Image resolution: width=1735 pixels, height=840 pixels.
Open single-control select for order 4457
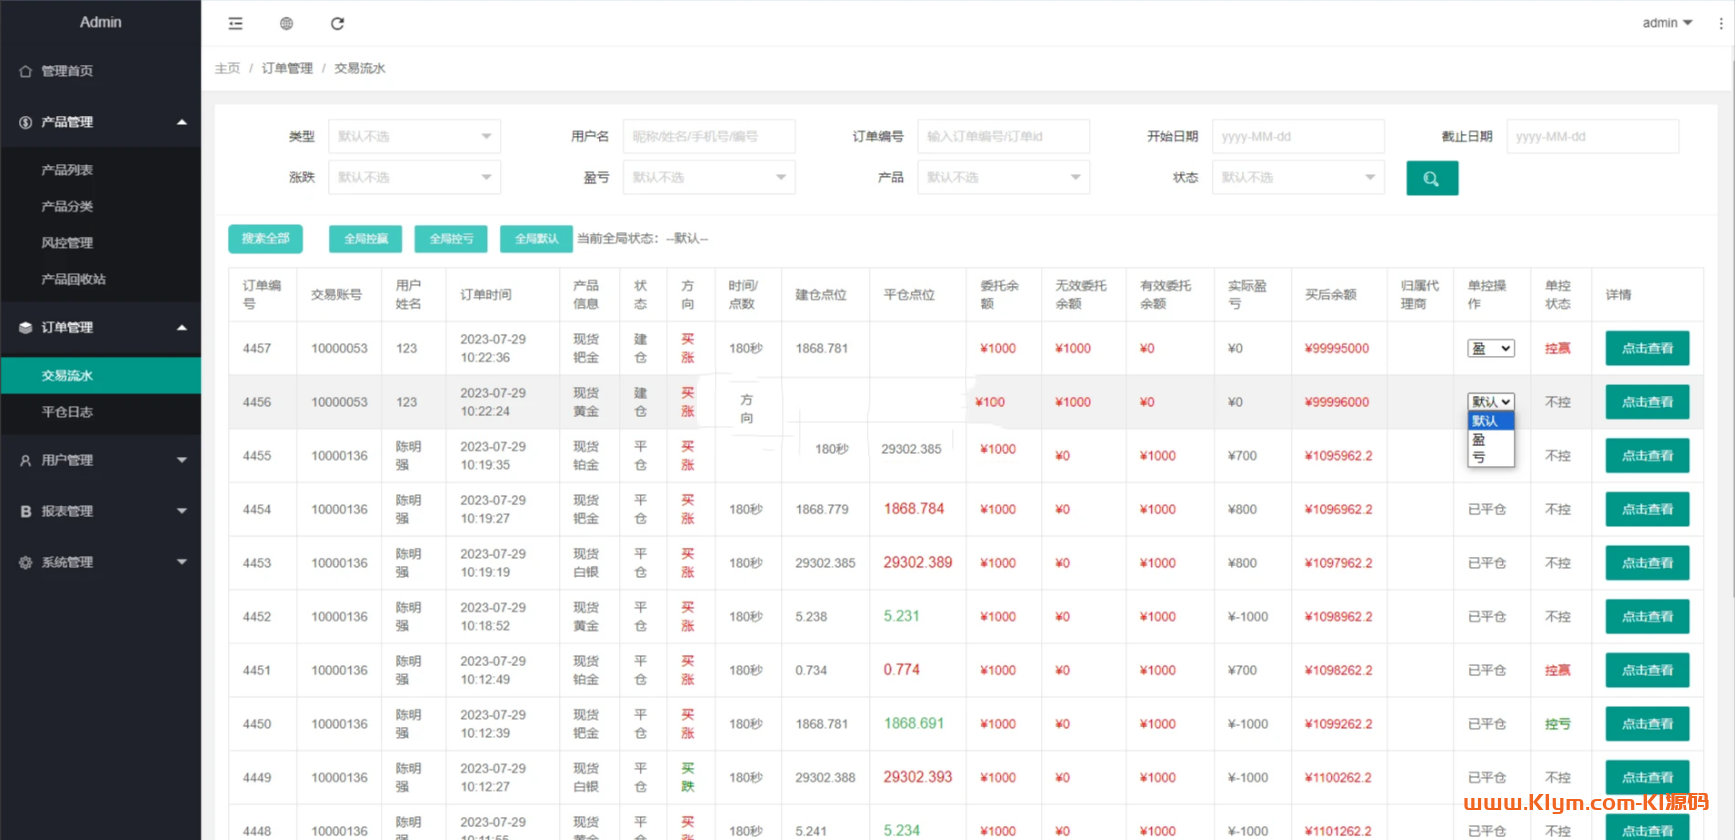pyautogui.click(x=1490, y=348)
